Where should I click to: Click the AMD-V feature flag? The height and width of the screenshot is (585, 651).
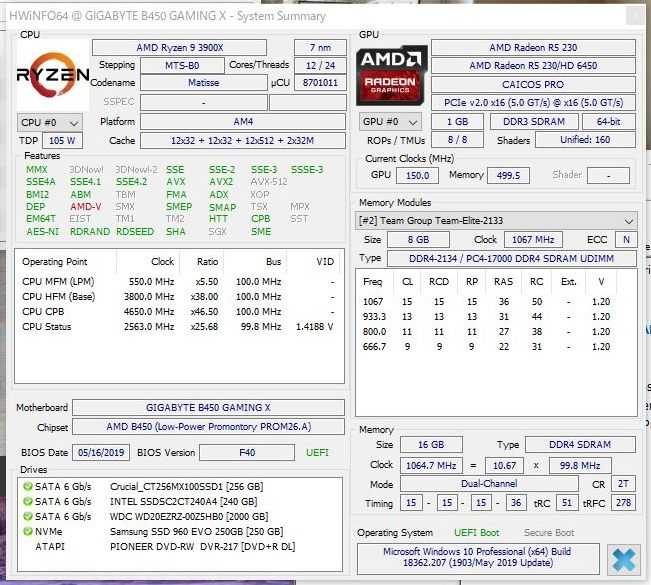[x=86, y=207]
